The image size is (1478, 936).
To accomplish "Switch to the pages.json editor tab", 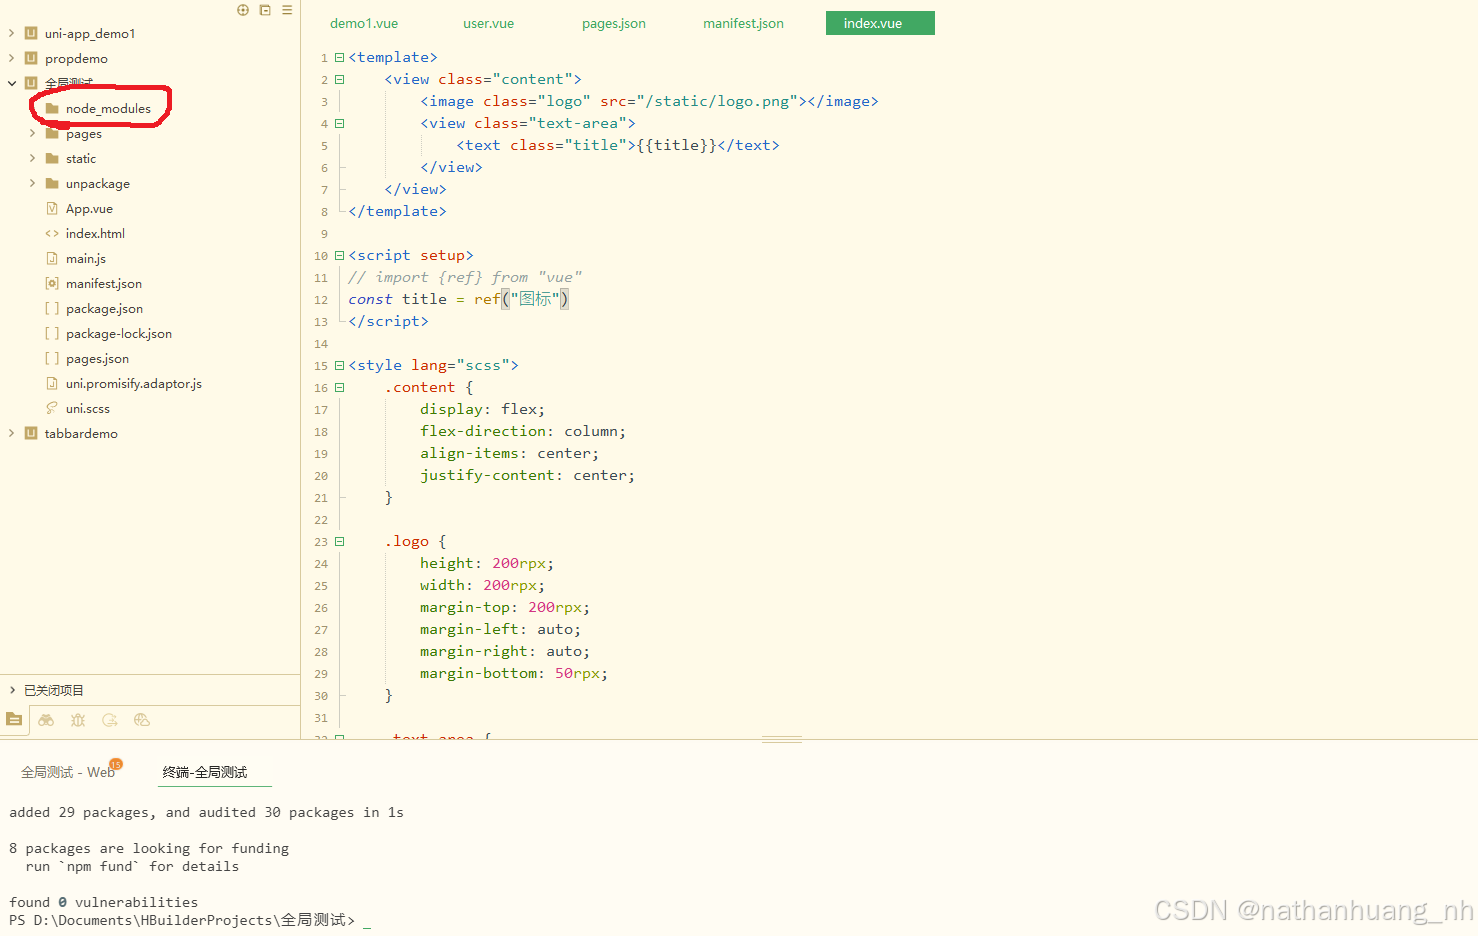I will pyautogui.click(x=613, y=23).
